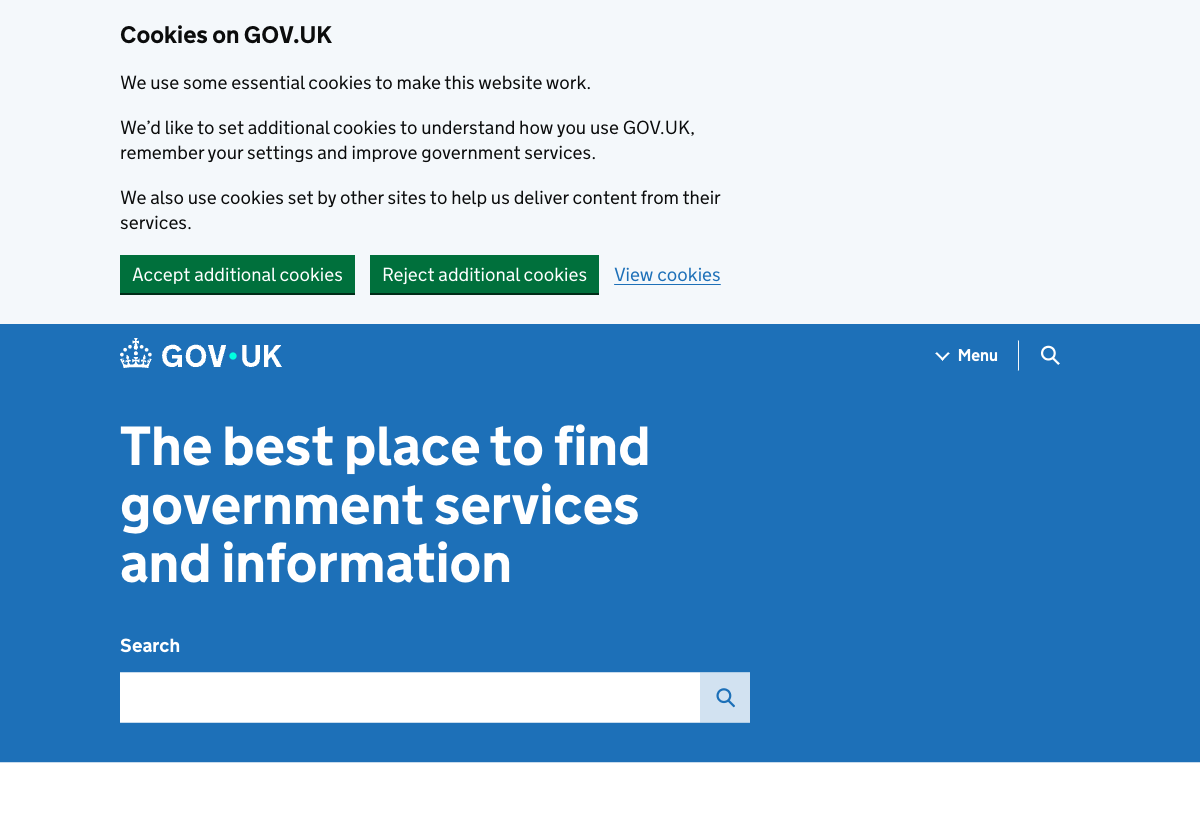Click the Search label above the search box
Screen dimensions: 1200x813
pos(149,645)
